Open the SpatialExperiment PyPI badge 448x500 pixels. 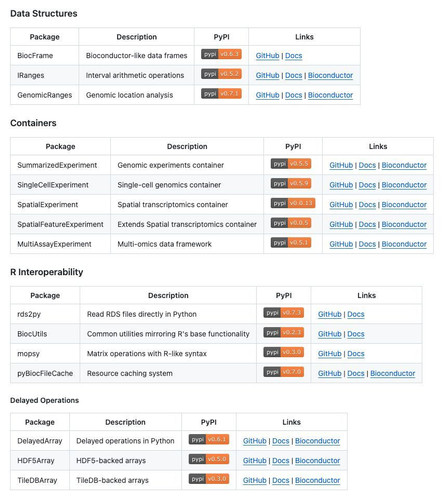293,203
